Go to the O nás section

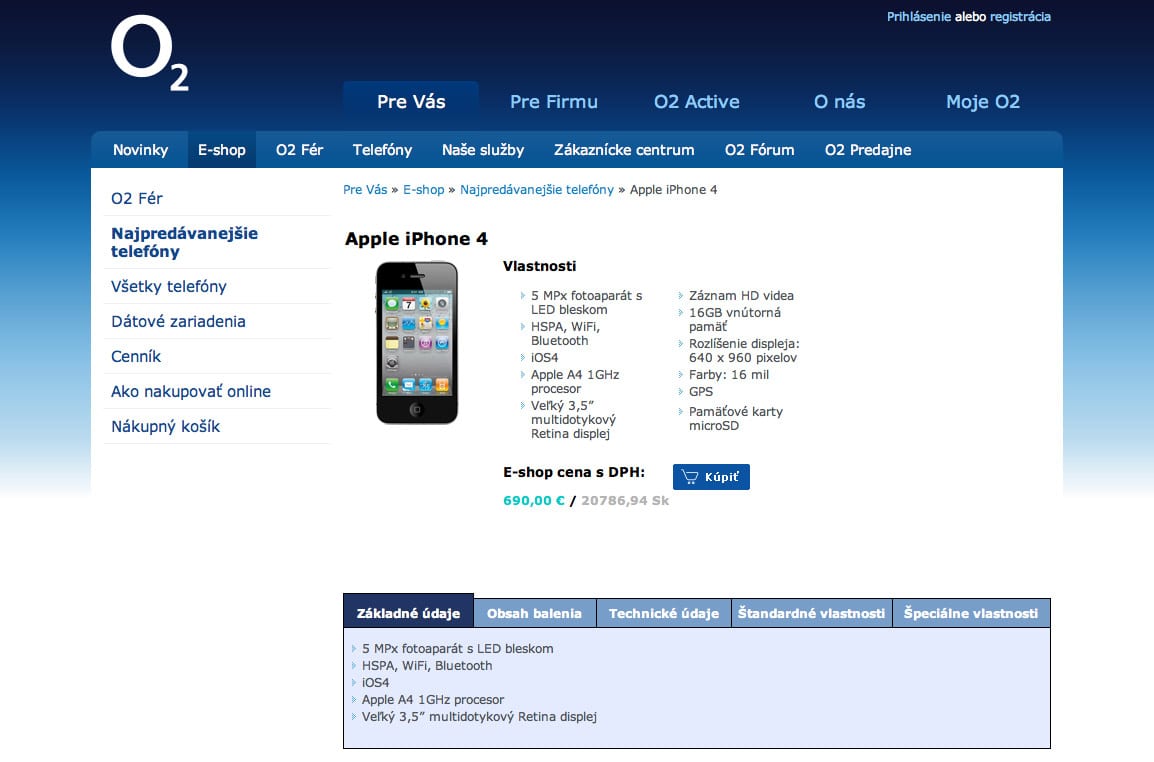coord(839,102)
